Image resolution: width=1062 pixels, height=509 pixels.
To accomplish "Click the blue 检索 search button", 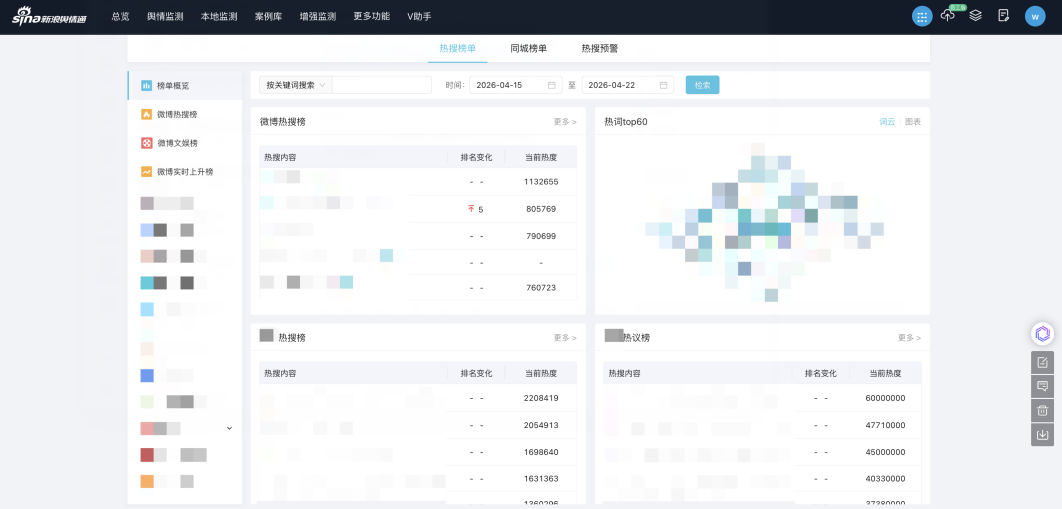I will pyautogui.click(x=702, y=85).
